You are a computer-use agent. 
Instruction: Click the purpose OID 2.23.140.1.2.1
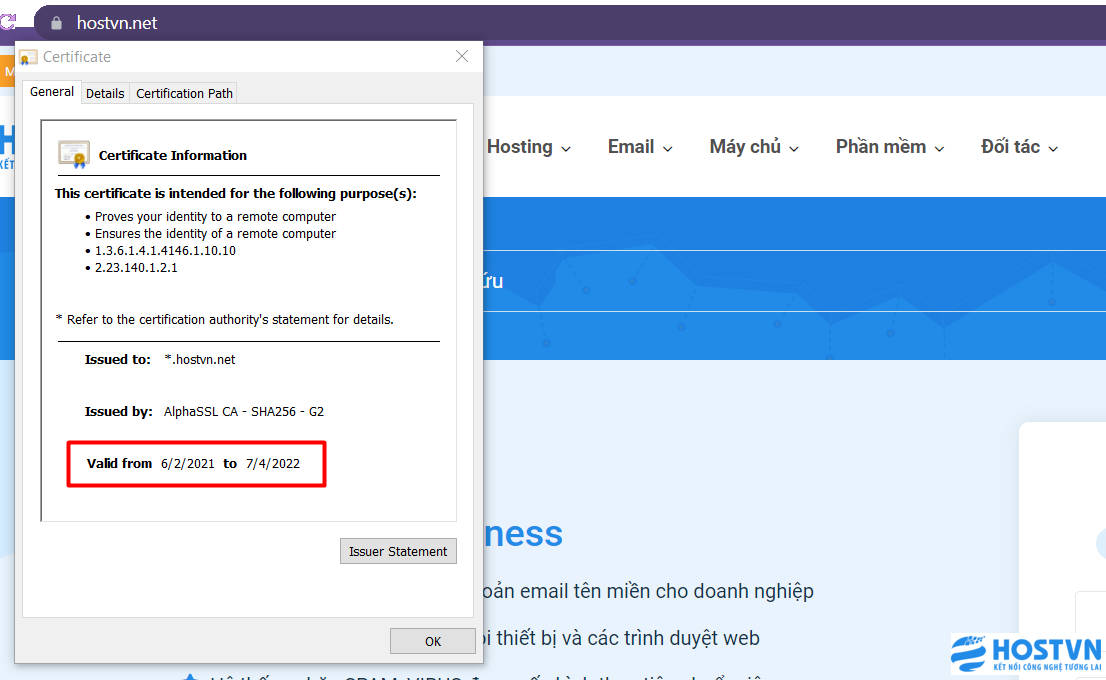coord(136,267)
